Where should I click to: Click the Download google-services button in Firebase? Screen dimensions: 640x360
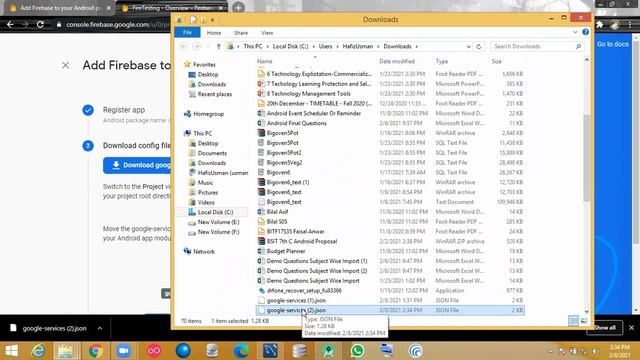tap(138, 165)
